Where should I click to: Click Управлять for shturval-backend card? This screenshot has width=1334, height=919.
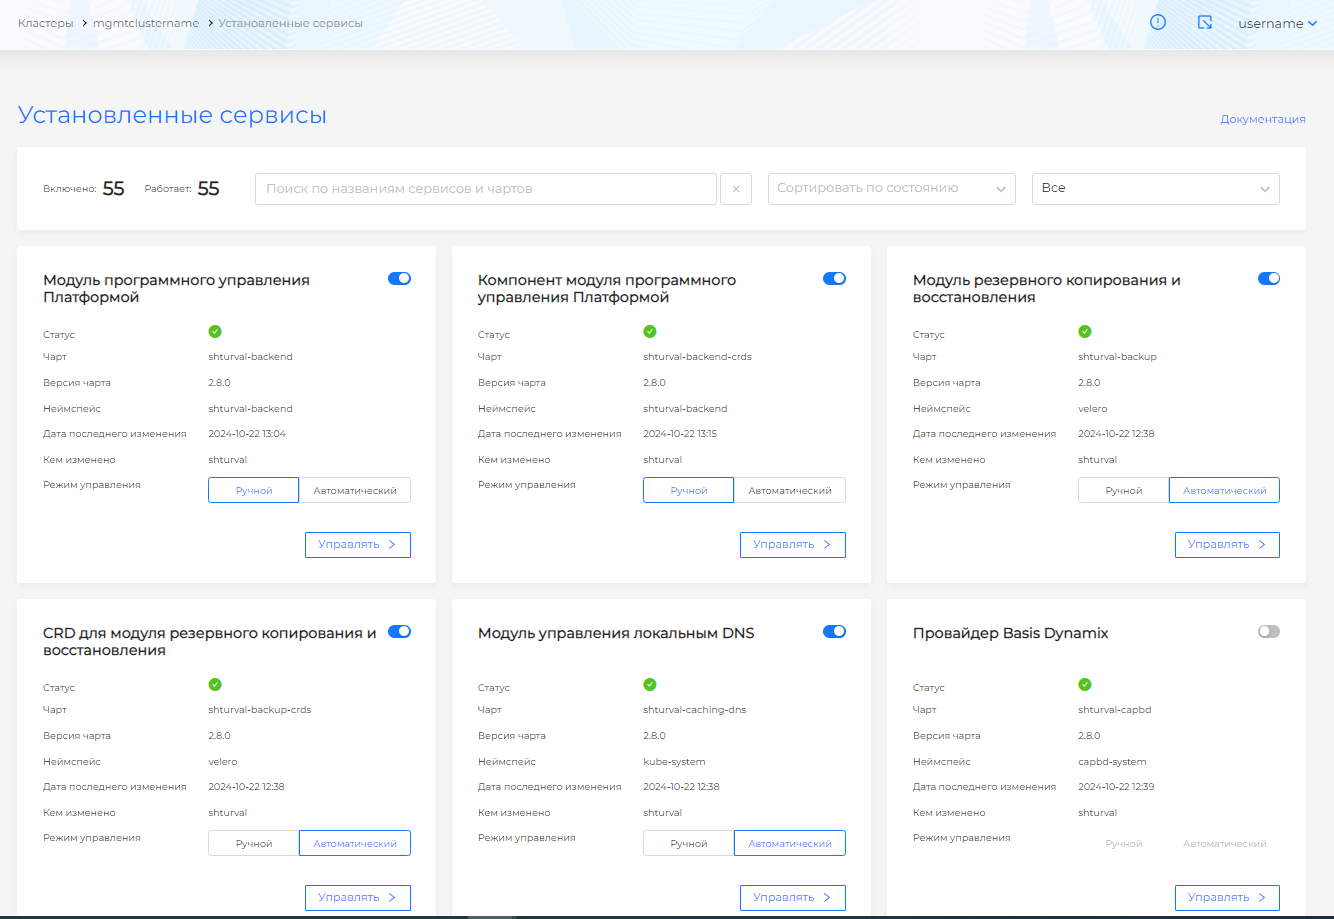click(358, 545)
